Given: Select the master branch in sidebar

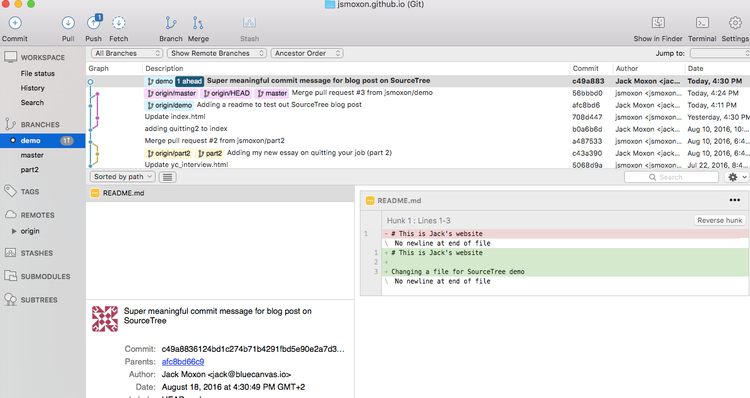Looking at the screenshot, I should coord(32,155).
